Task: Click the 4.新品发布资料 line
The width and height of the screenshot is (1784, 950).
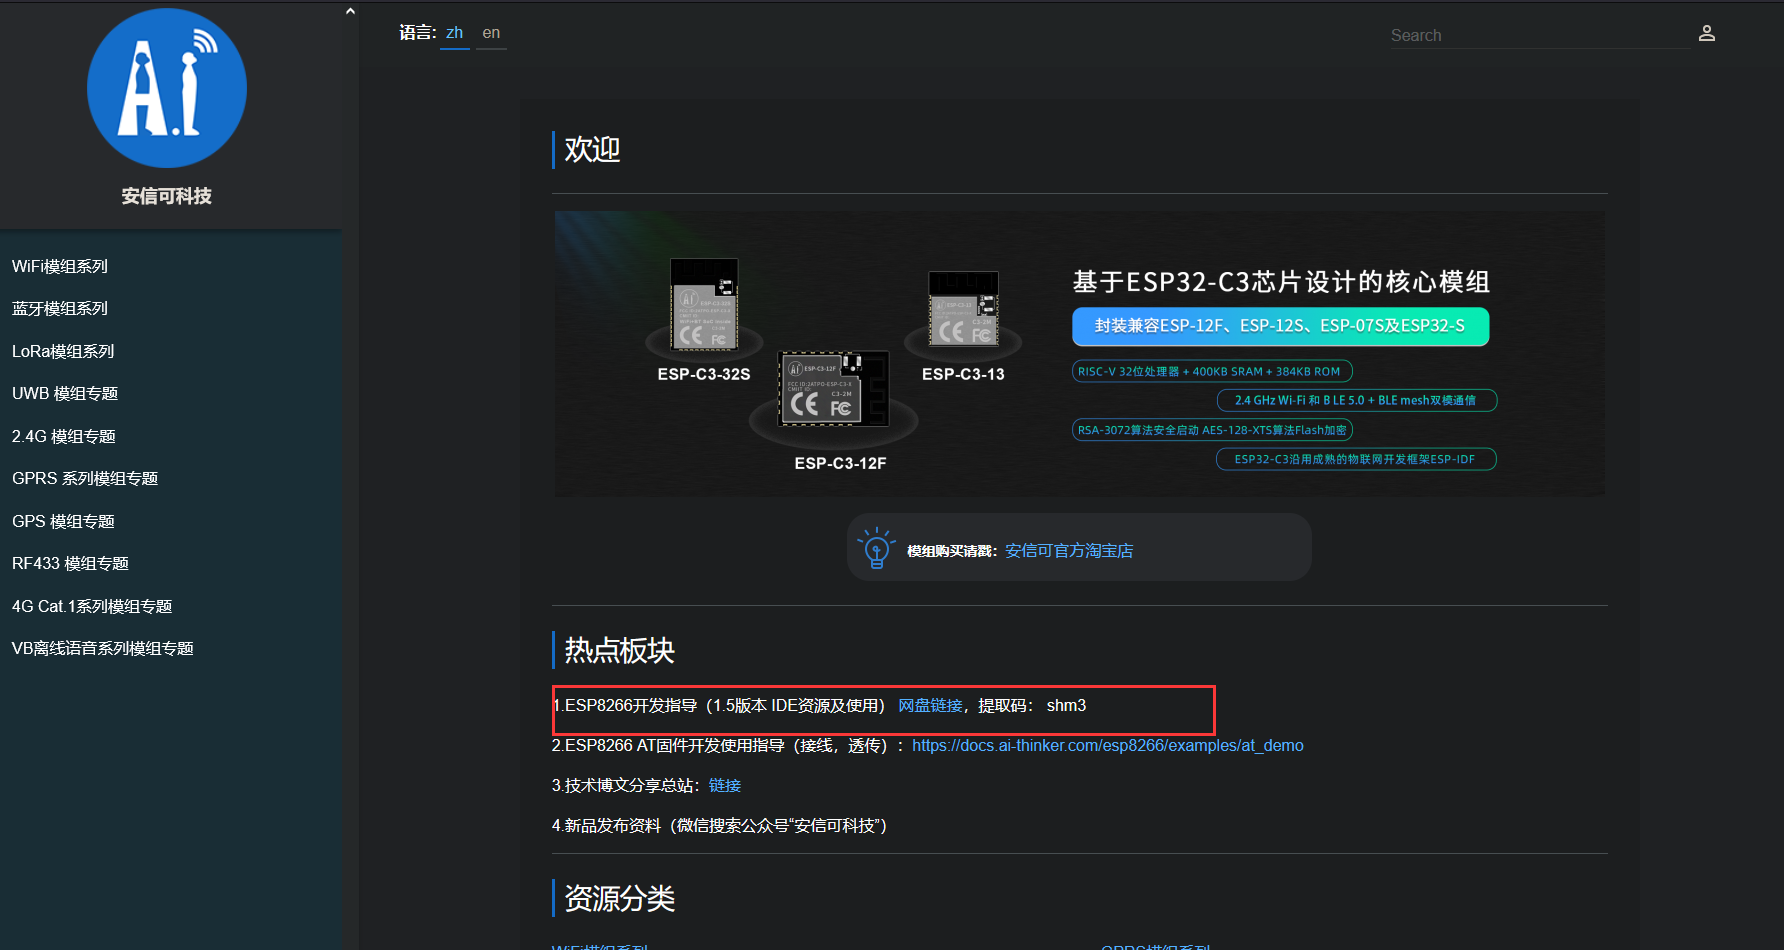Action: 720,825
